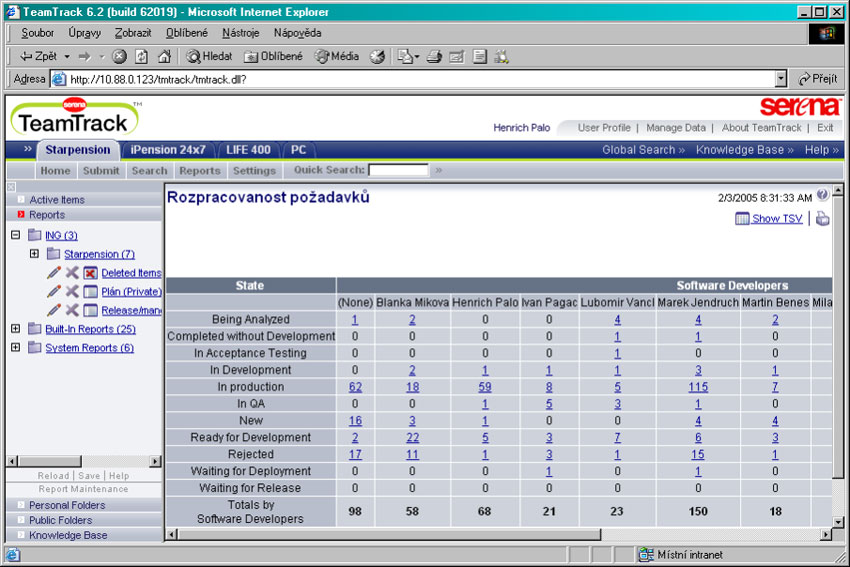Print the page with the printer toolbar icon

click(x=434, y=56)
